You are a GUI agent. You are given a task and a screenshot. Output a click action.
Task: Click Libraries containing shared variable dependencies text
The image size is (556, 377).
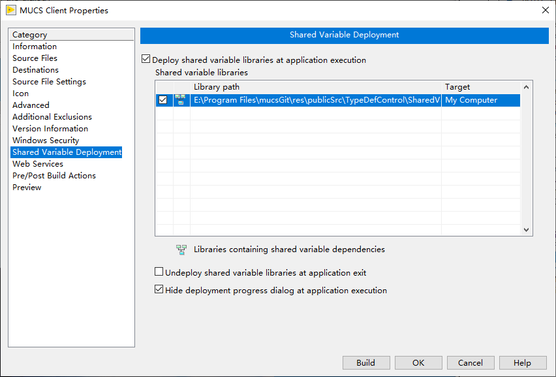[289, 250]
